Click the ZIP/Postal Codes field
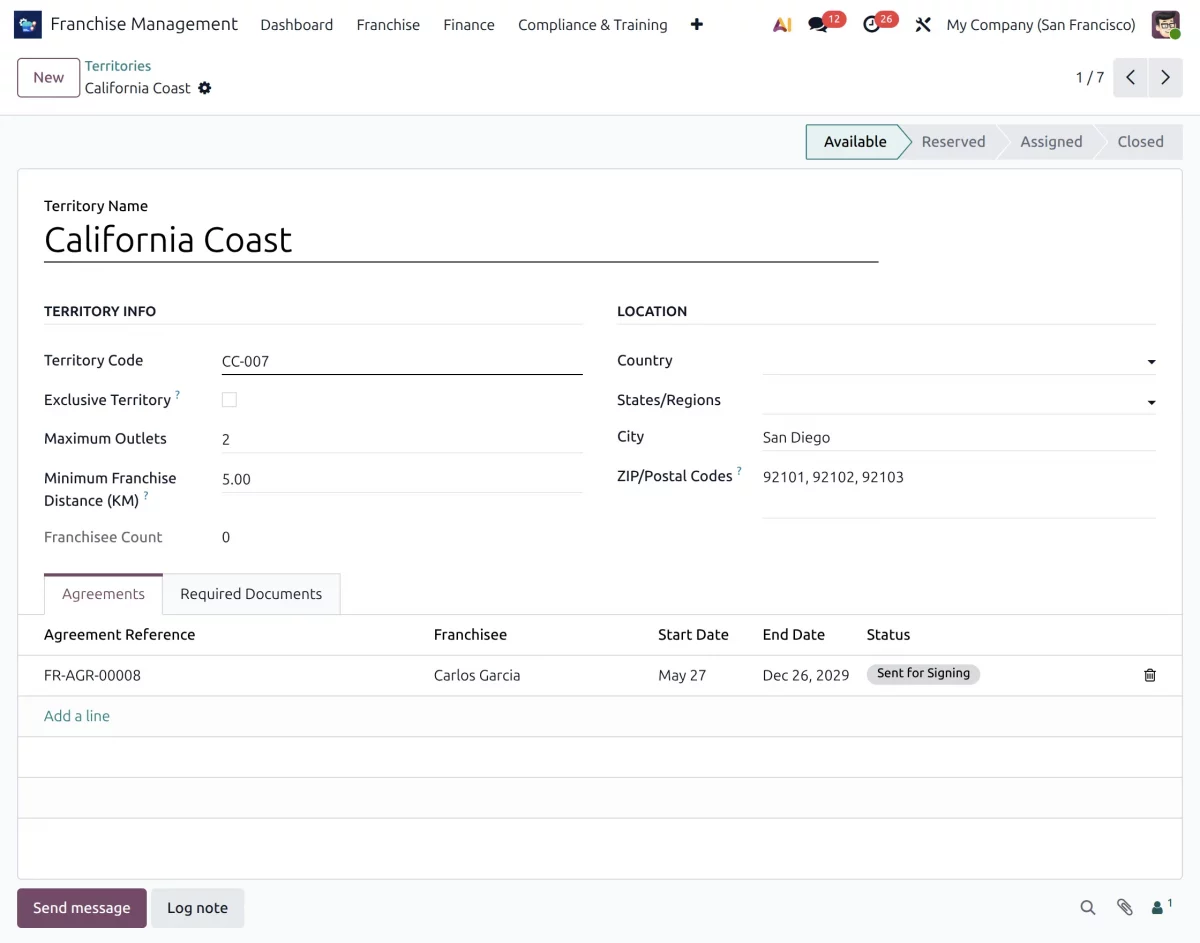The image size is (1200, 943). tap(959, 490)
